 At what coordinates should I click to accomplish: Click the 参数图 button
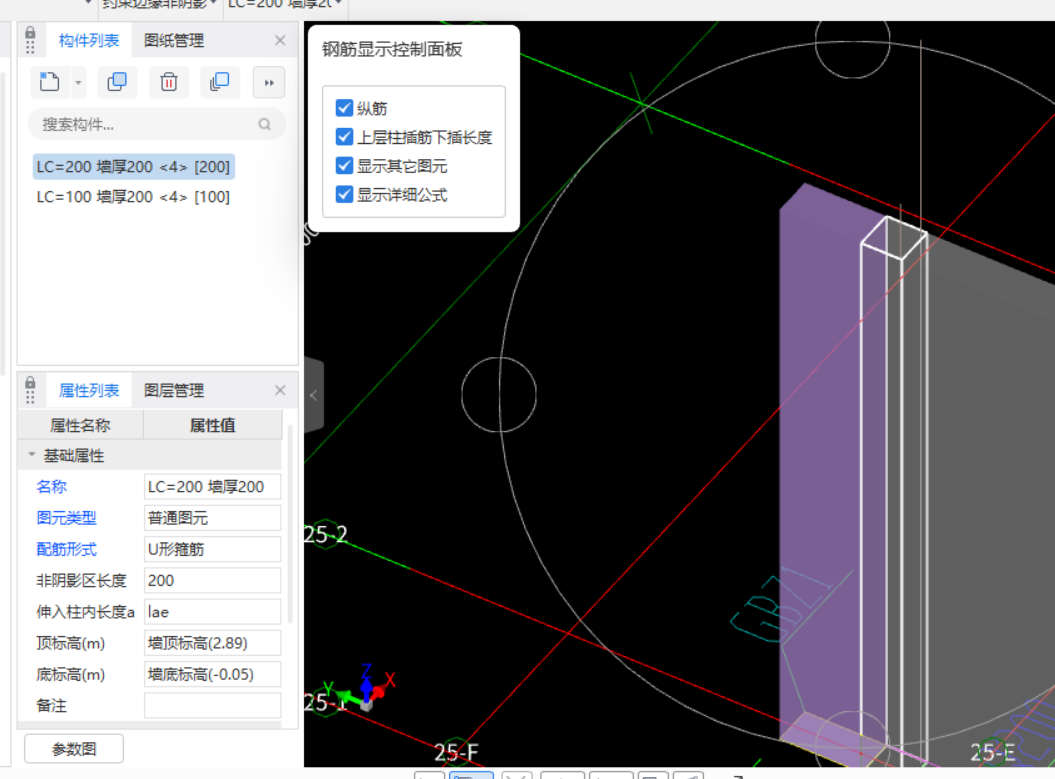click(x=74, y=749)
